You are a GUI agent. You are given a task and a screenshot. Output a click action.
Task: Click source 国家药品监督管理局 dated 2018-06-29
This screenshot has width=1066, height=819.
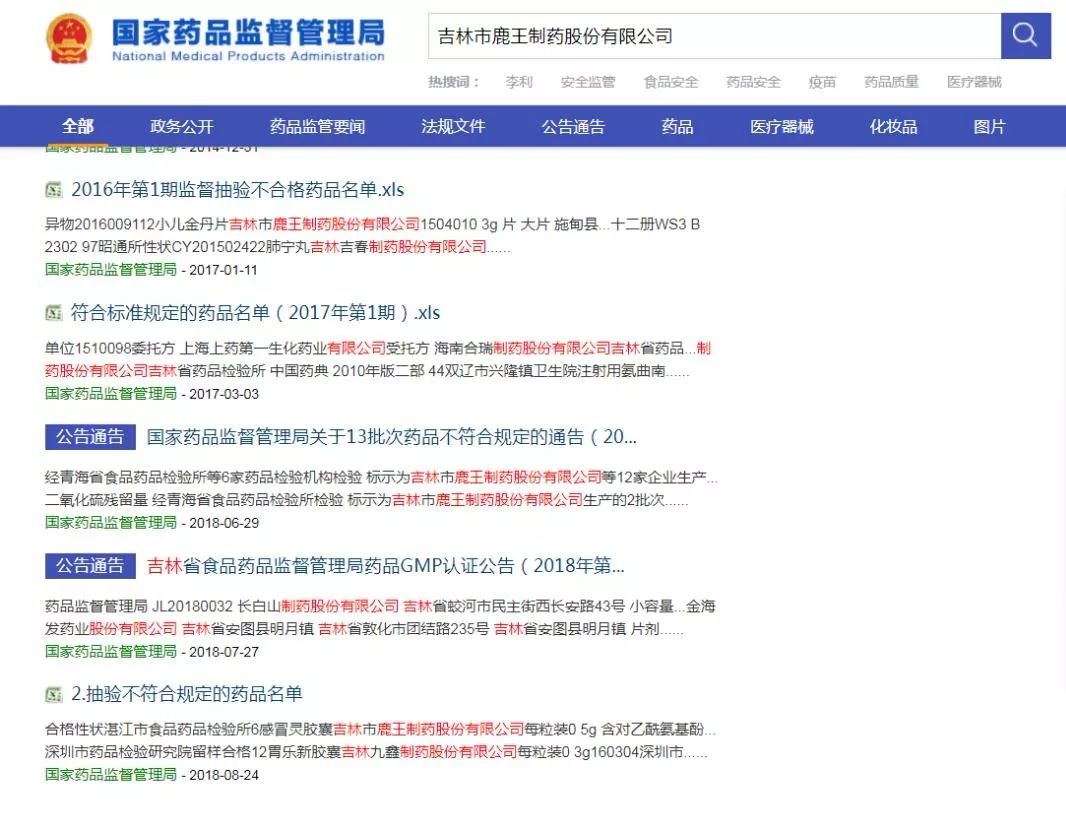(111, 523)
